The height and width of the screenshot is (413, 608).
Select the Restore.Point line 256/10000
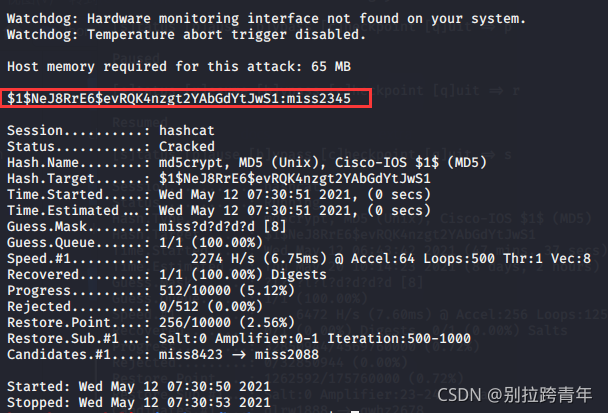pos(151,322)
